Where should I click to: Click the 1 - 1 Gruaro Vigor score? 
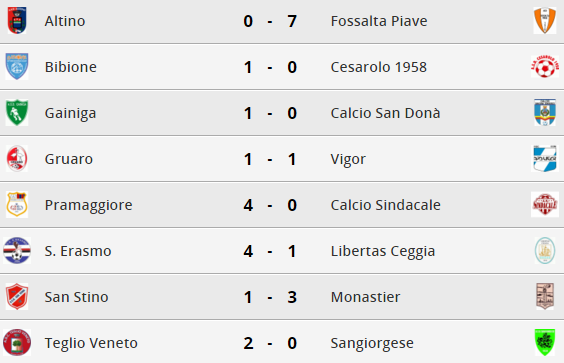(x=270, y=159)
